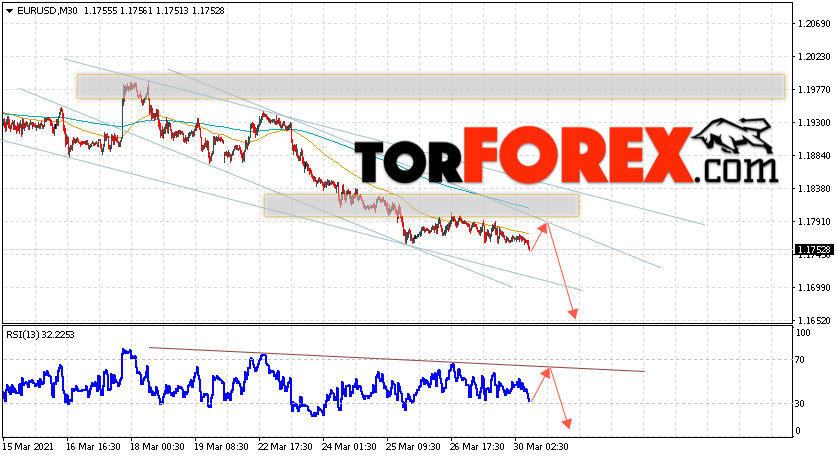Click the red downward arrowhead in RSI panel

click(x=567, y=423)
